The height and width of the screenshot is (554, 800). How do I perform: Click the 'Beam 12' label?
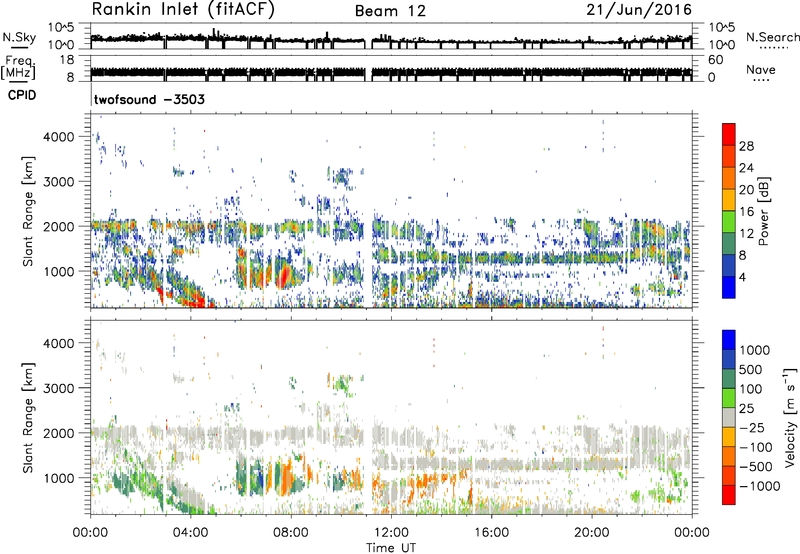click(390, 11)
